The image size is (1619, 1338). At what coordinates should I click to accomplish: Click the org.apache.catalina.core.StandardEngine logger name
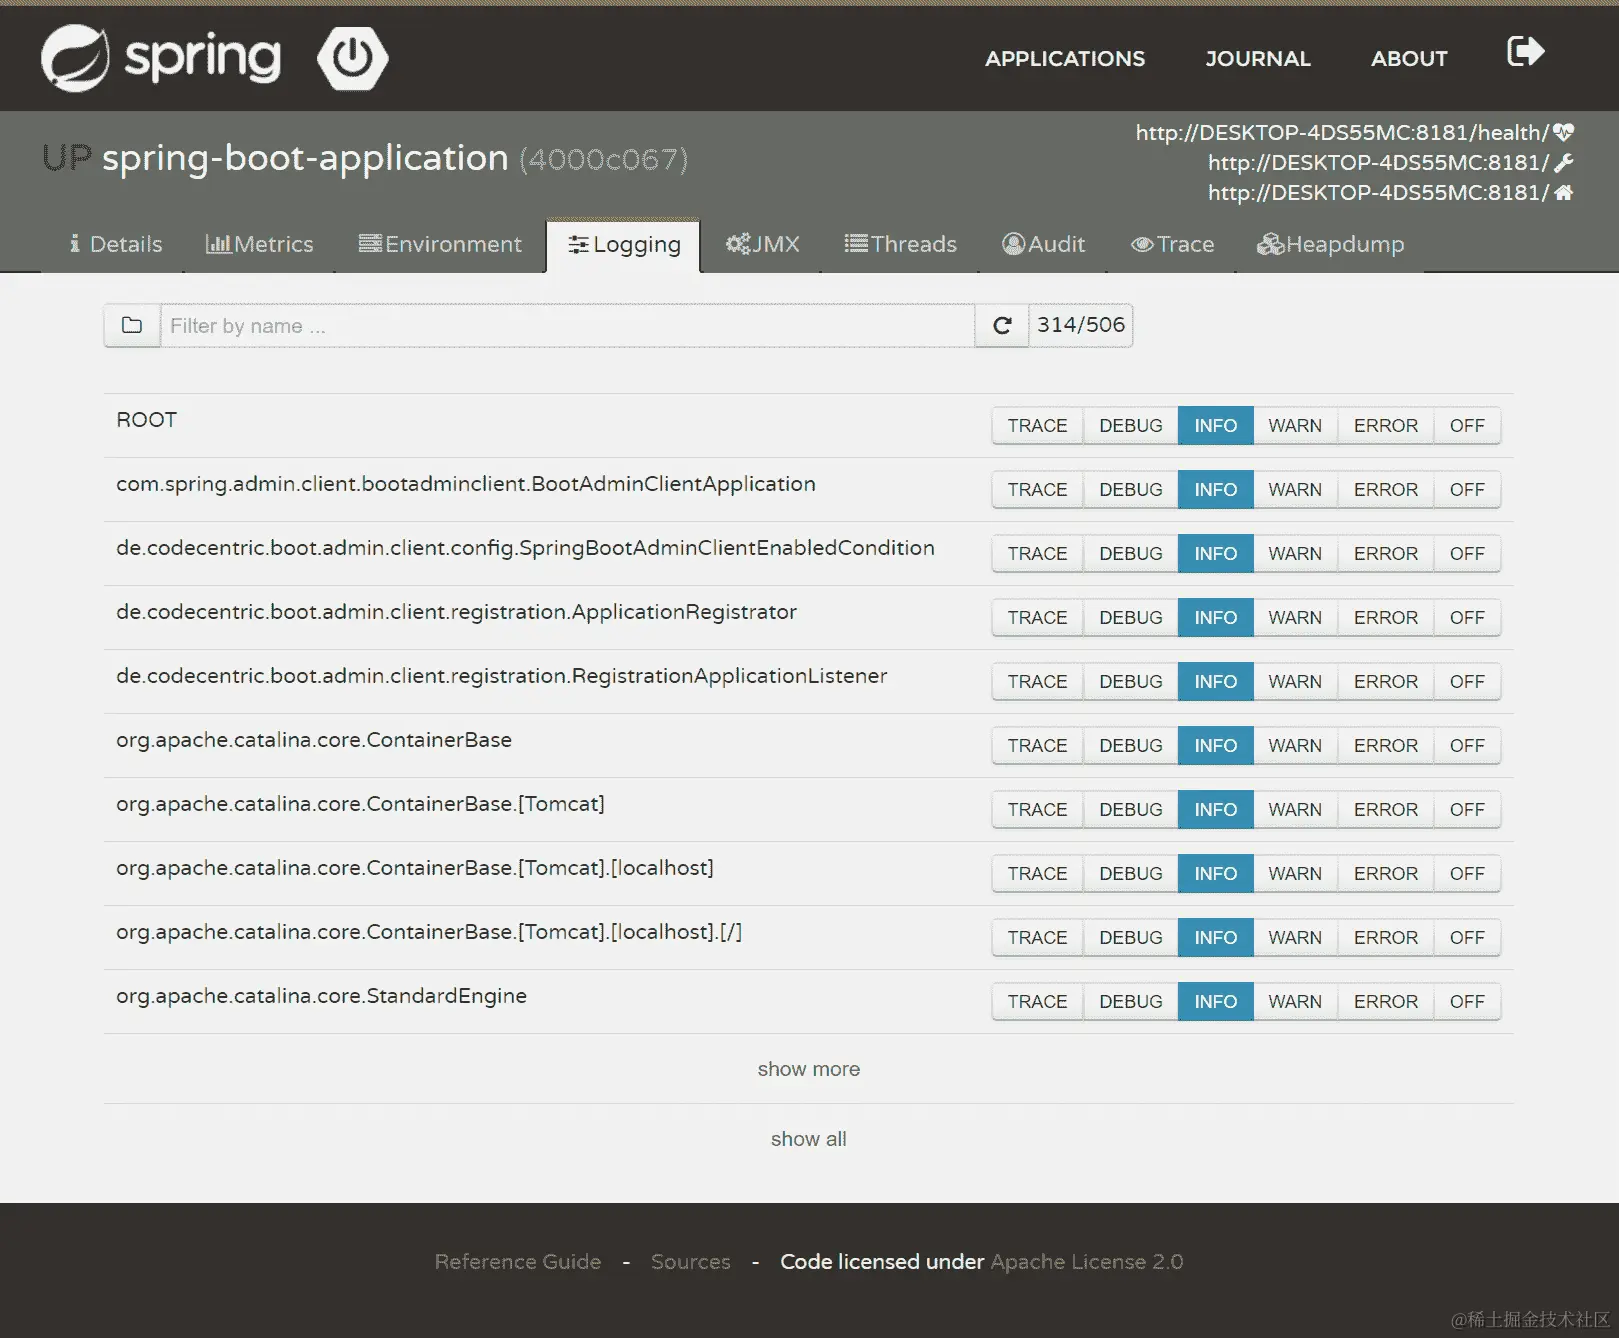[x=321, y=996]
